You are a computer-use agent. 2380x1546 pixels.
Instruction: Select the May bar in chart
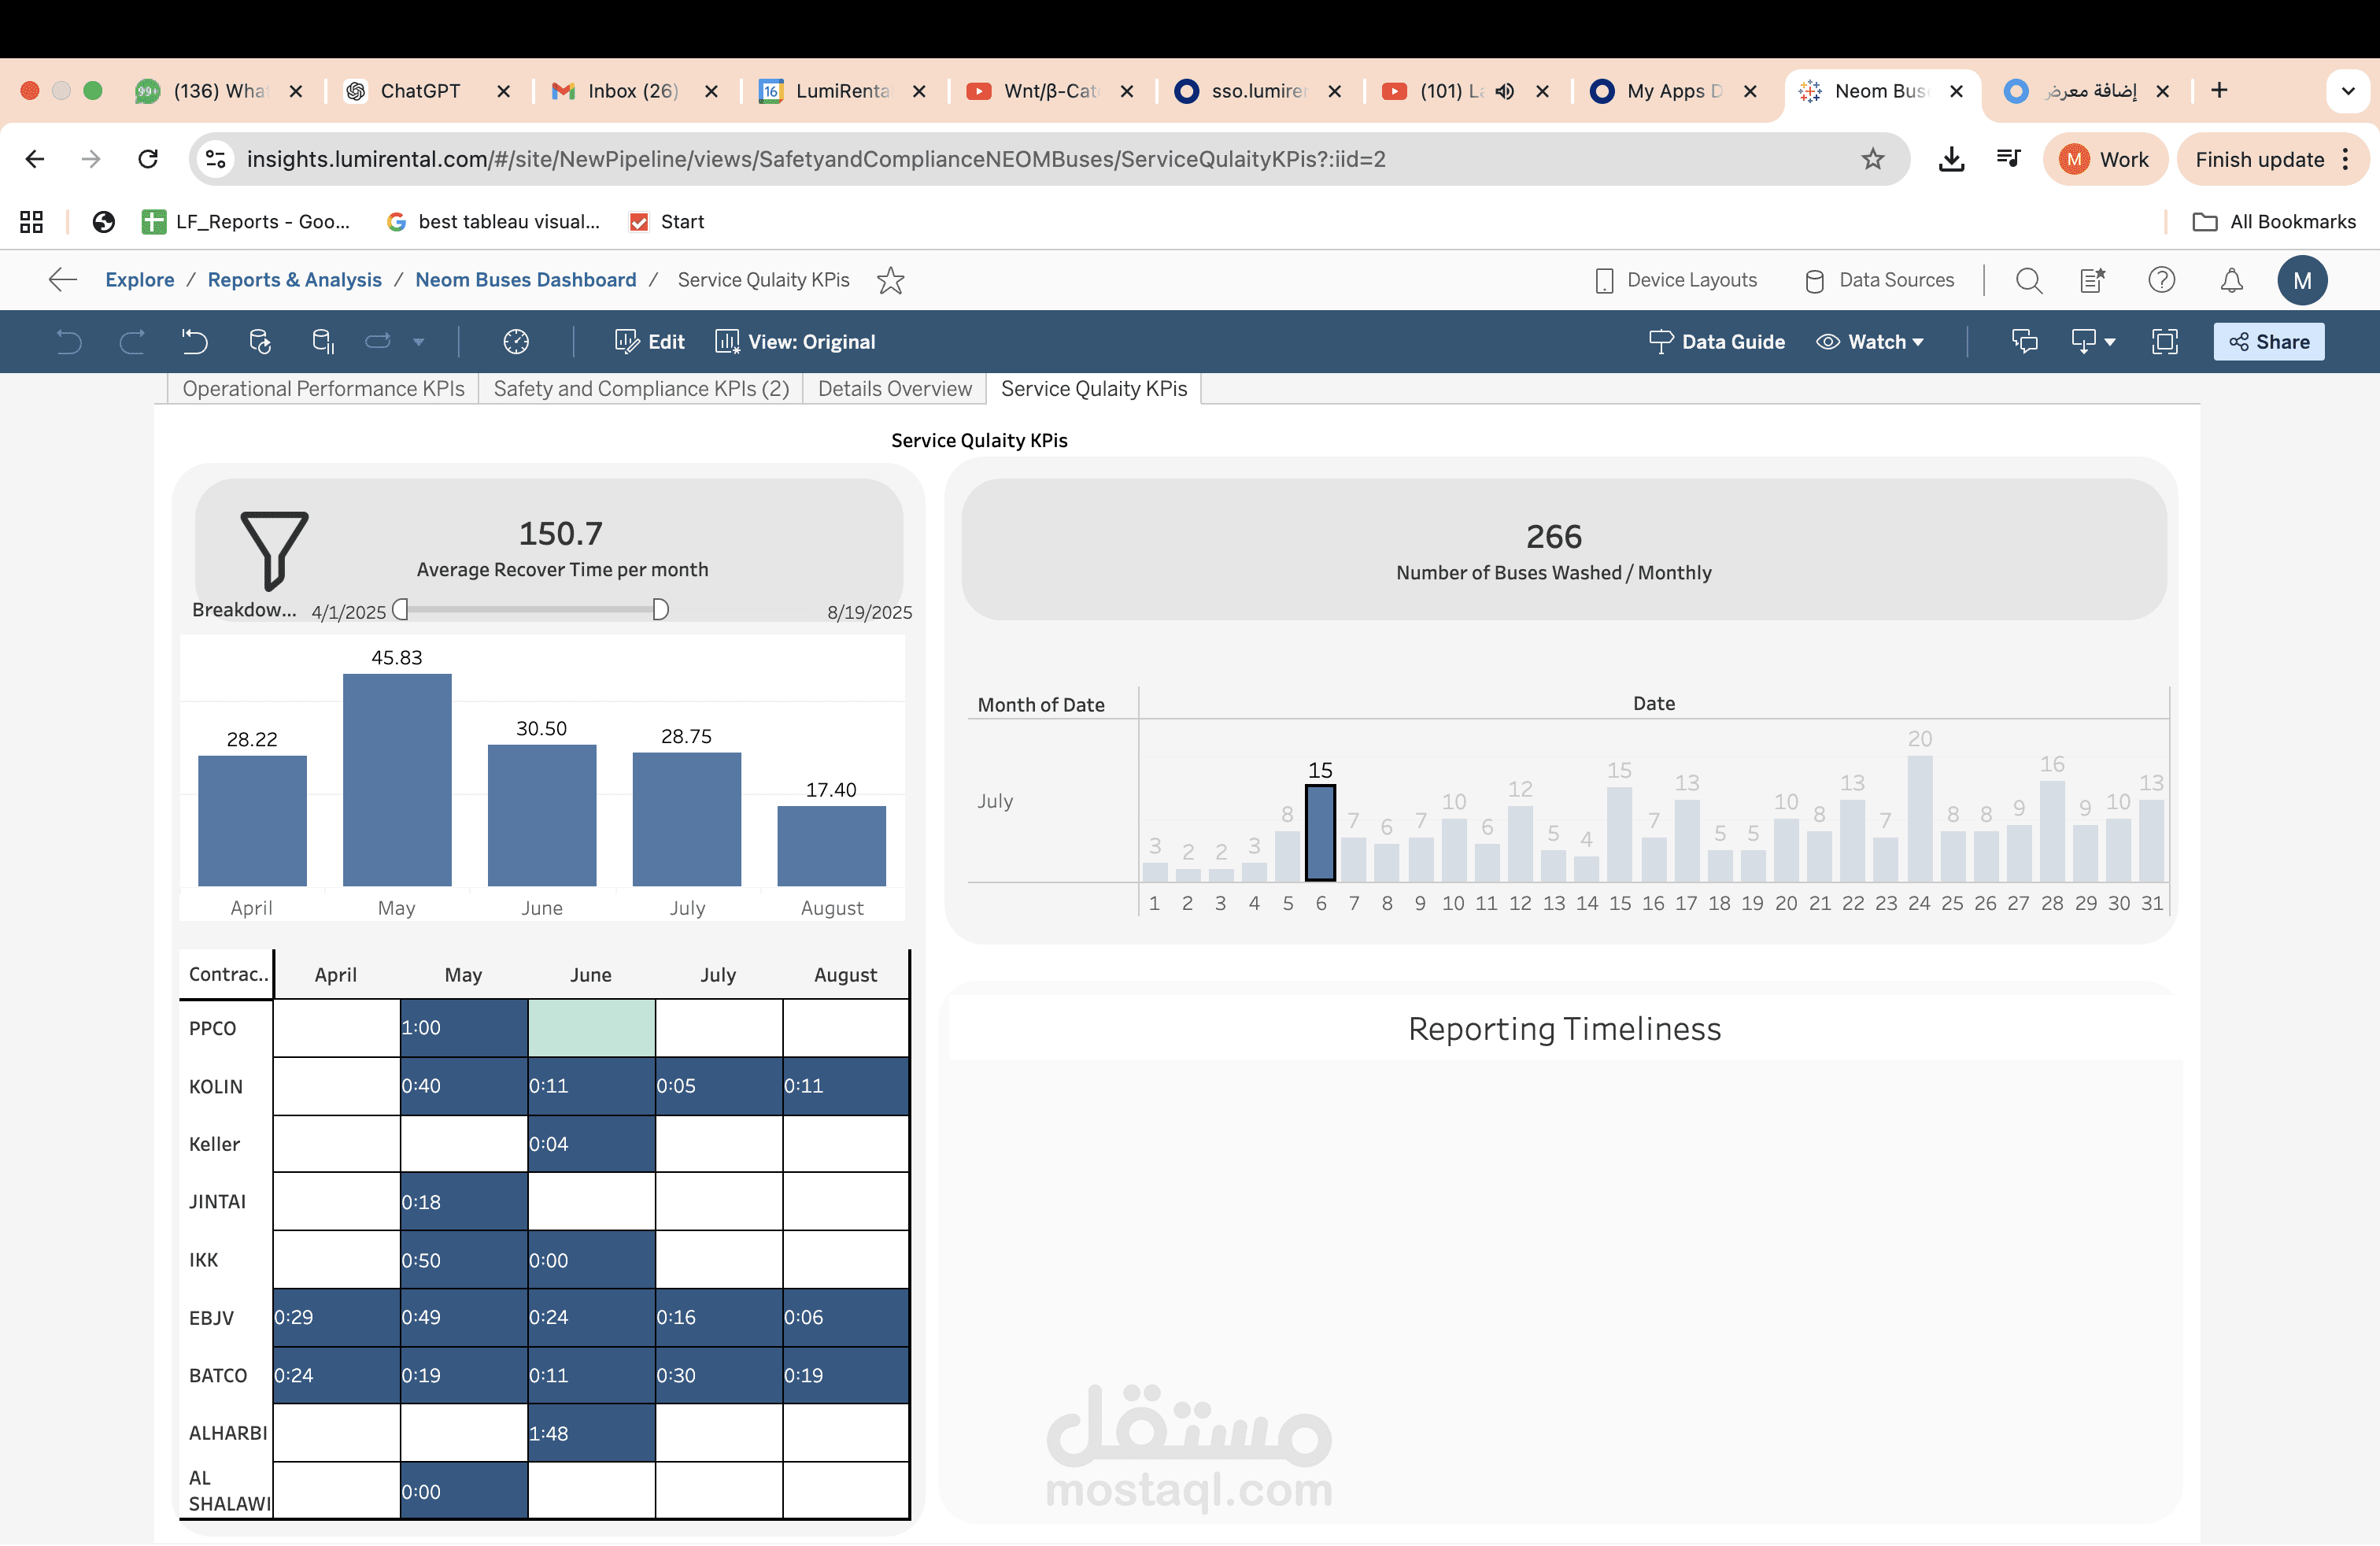[x=397, y=780]
